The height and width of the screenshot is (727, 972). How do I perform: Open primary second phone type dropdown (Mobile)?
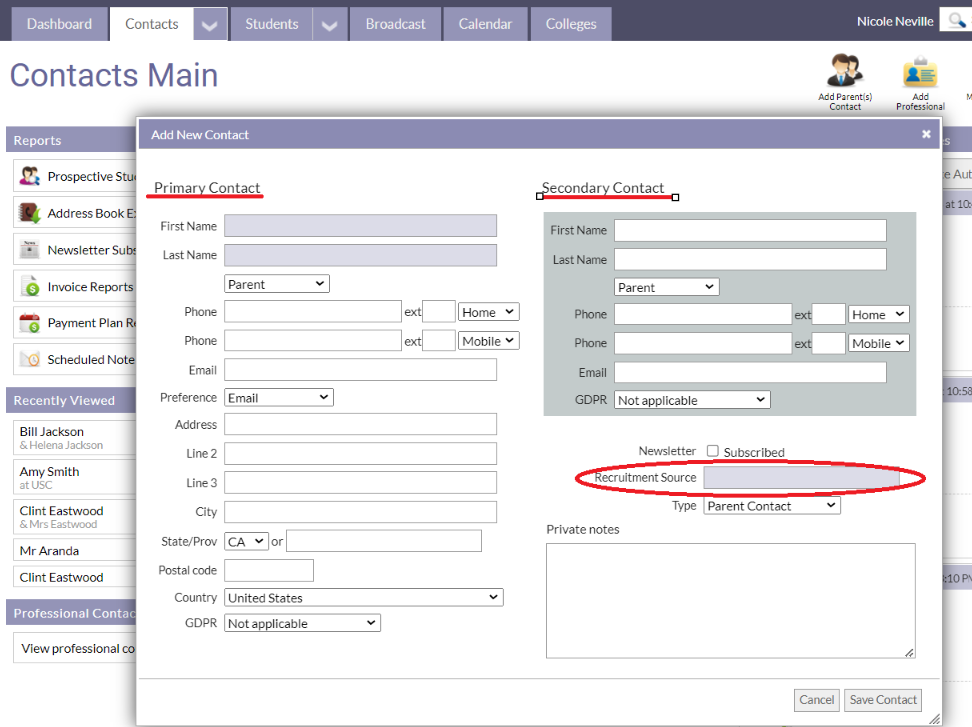(x=488, y=341)
